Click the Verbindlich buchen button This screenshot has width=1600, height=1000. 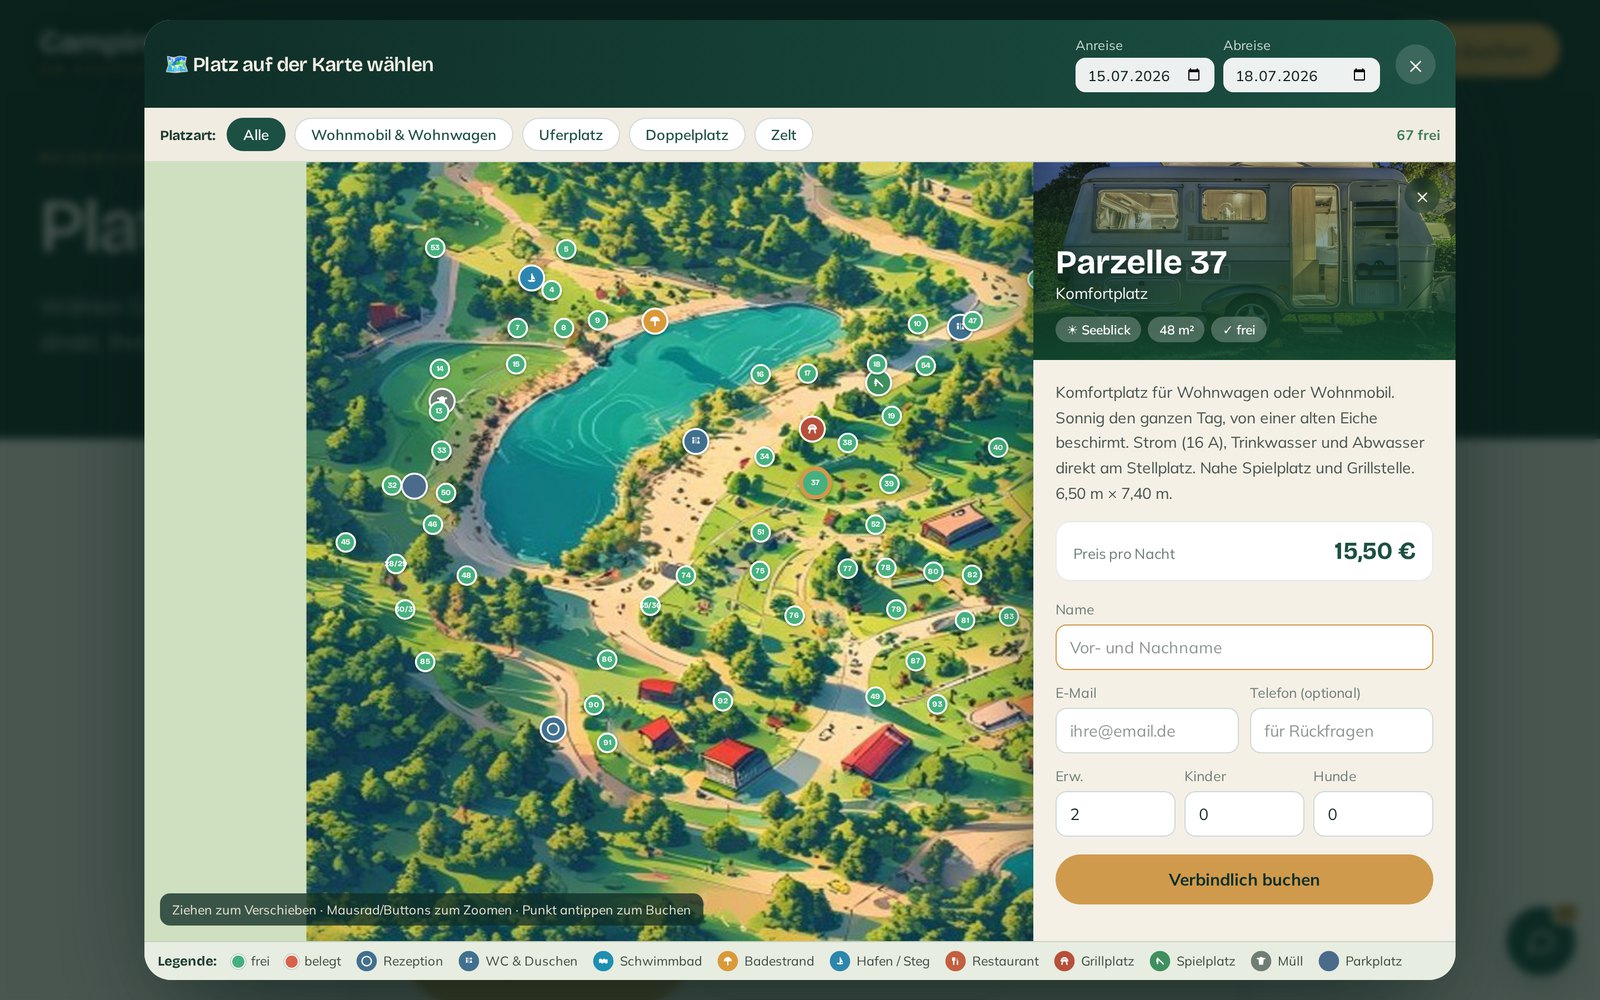pyautogui.click(x=1244, y=880)
